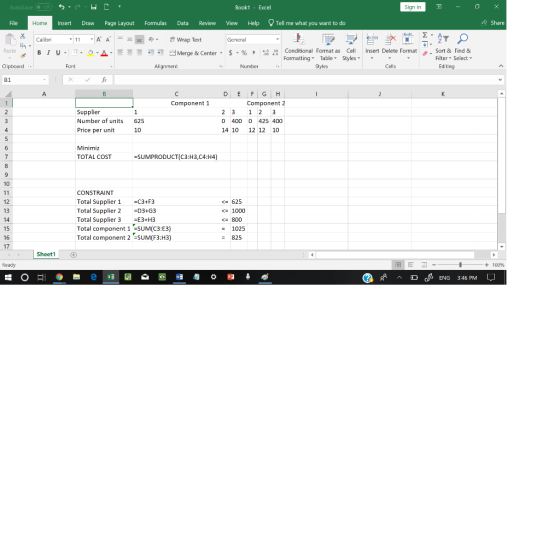Click the Decrease Font Size icon
560x559 pixels.
pos(108,39)
